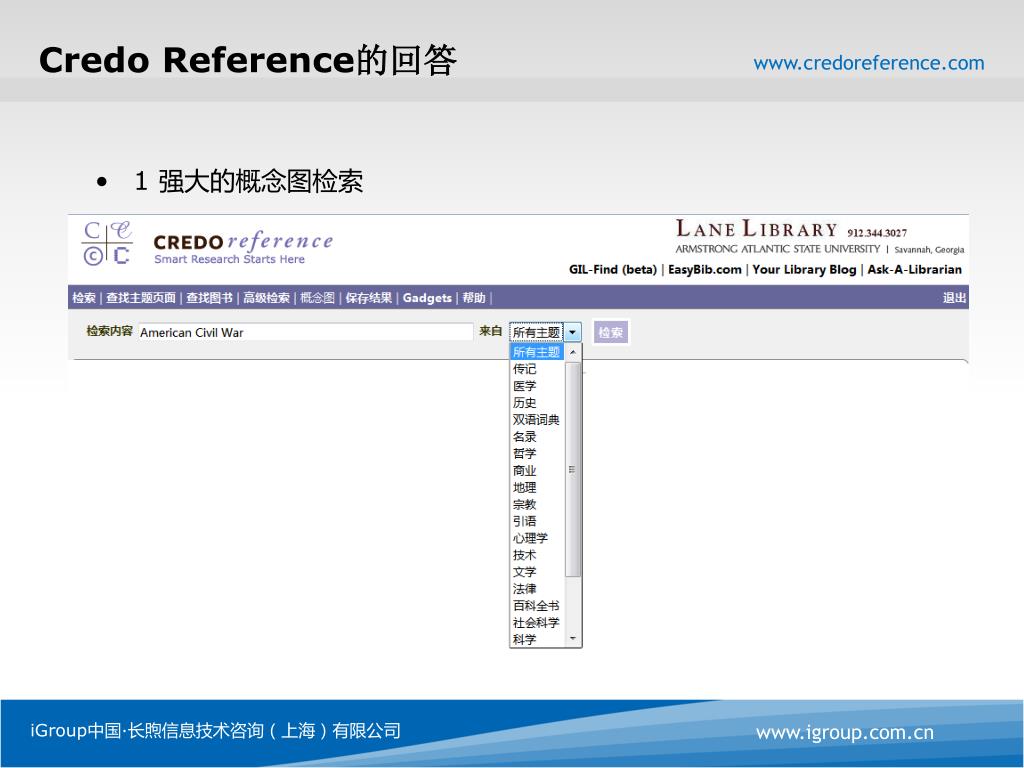The image size is (1024, 768).
Task: Choose 双语词典 in the subject list
Action: coord(536,420)
